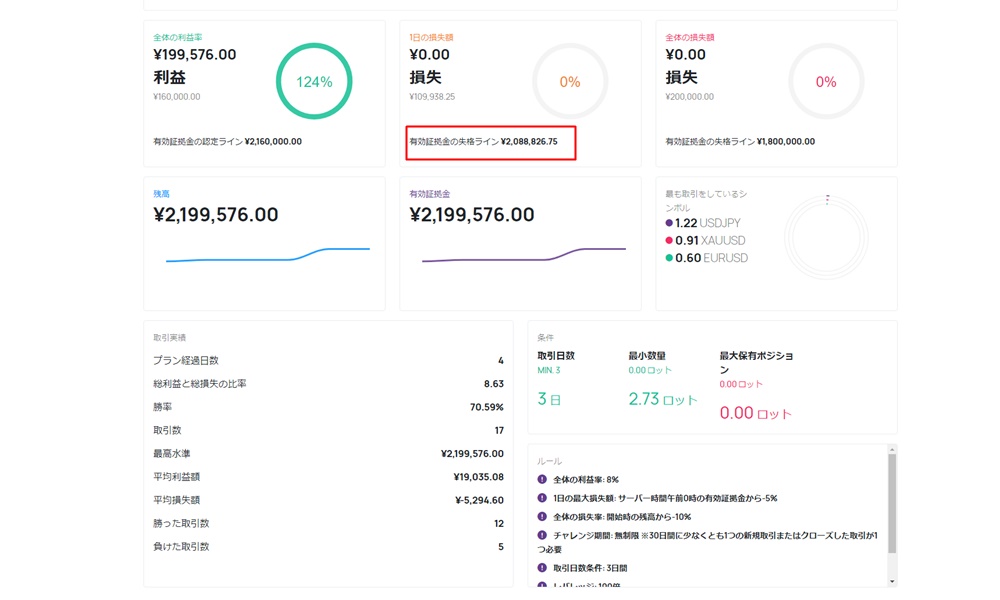Viewport: 1000px width, 600px height.
Task: Click the 有効証拠金の失格ライン ¥2,088,826.75 text
Action: (x=484, y=142)
